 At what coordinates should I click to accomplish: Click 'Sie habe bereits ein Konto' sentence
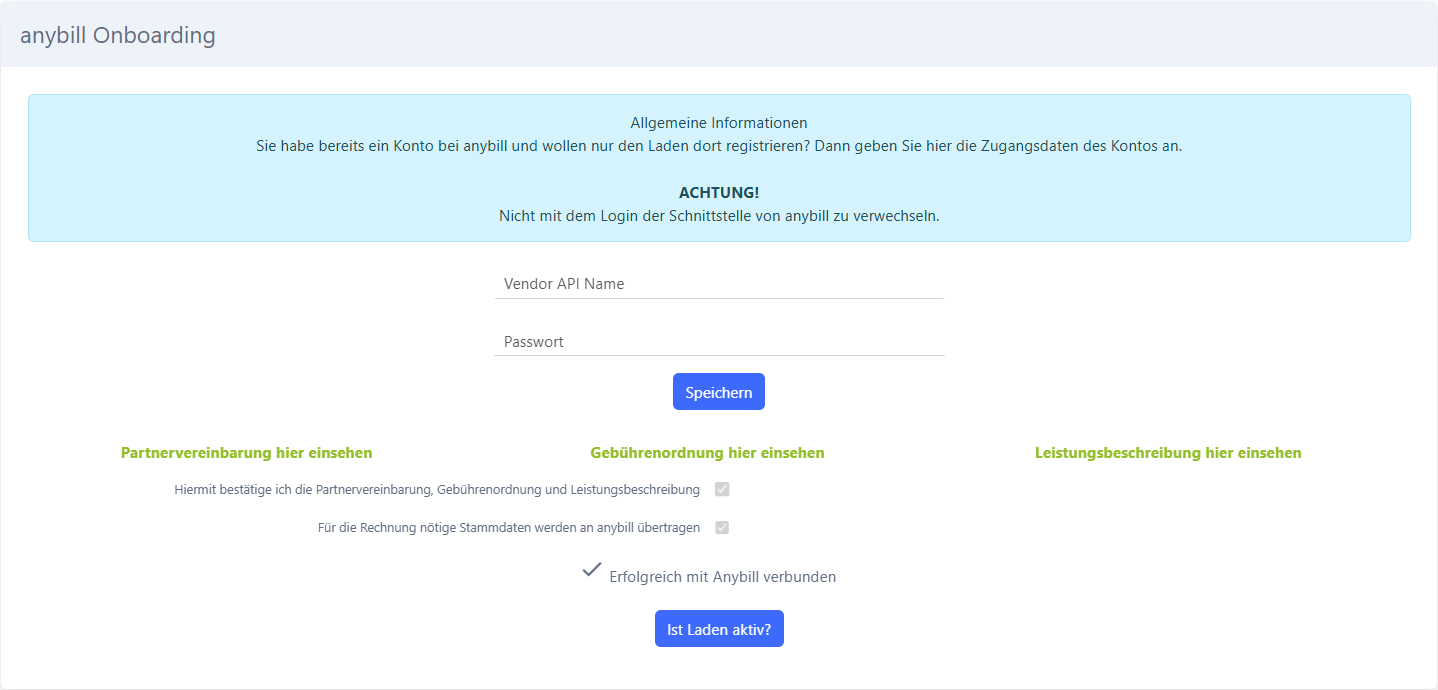click(719, 146)
